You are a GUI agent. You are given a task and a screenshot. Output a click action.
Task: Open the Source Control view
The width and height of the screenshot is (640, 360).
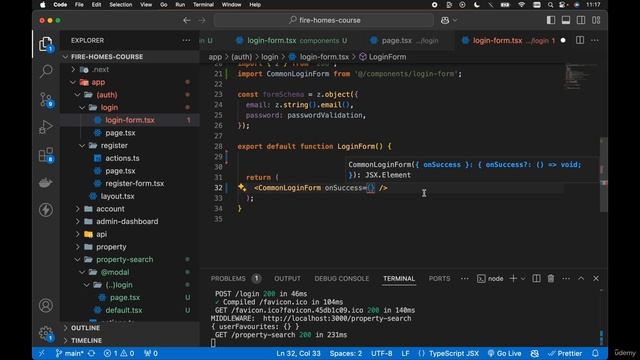pos(46,100)
